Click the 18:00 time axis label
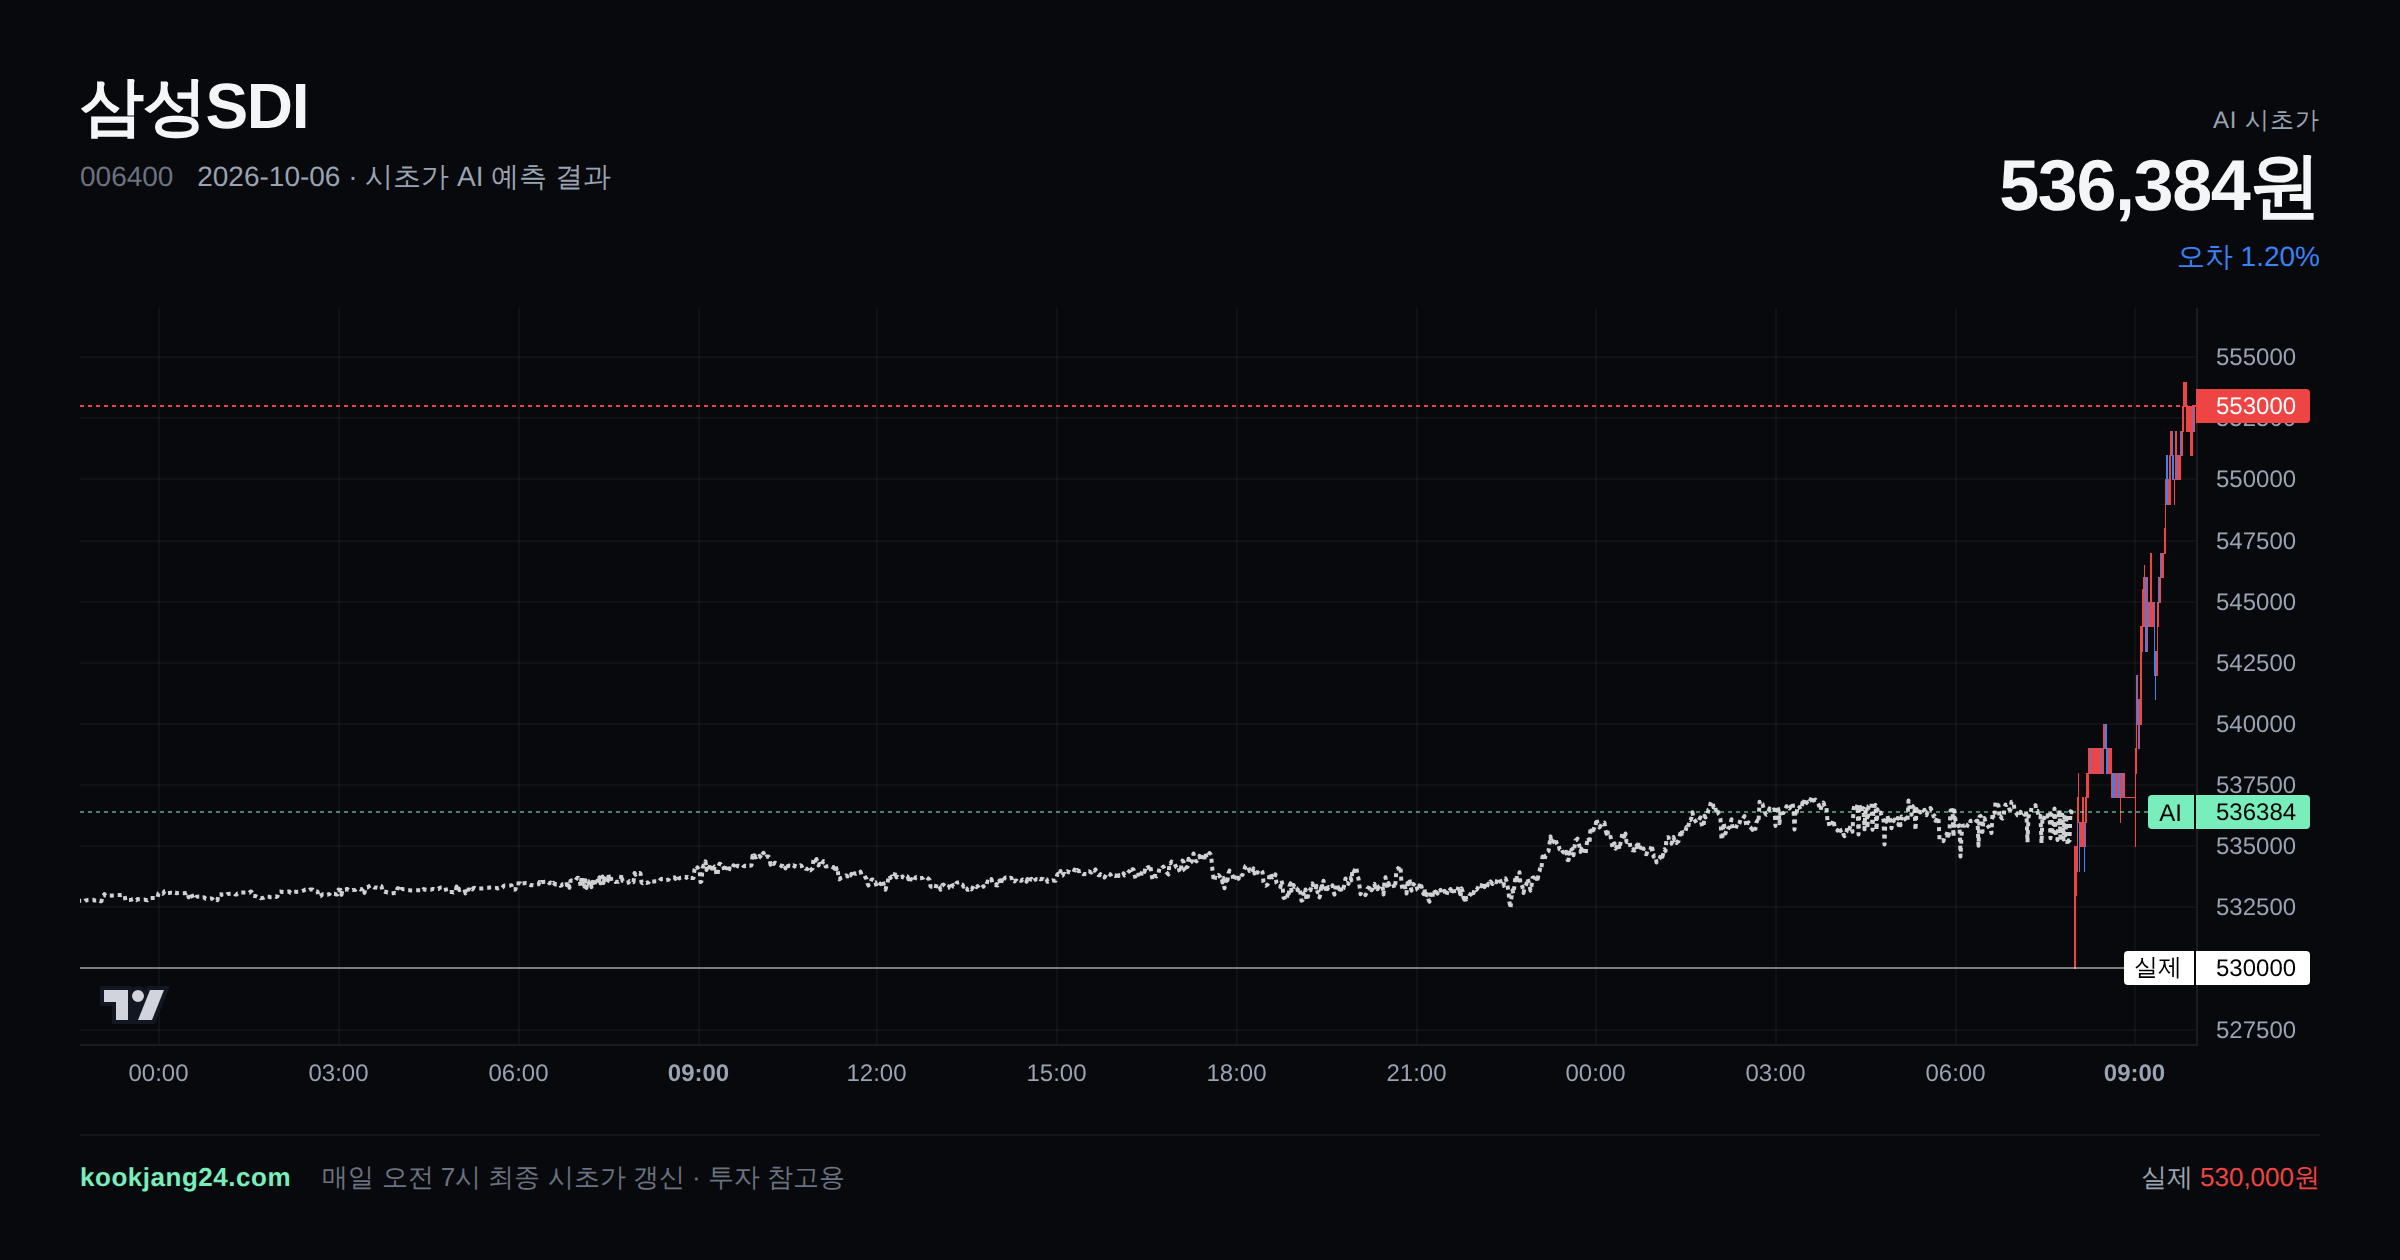This screenshot has width=2400, height=1260. click(1236, 1073)
